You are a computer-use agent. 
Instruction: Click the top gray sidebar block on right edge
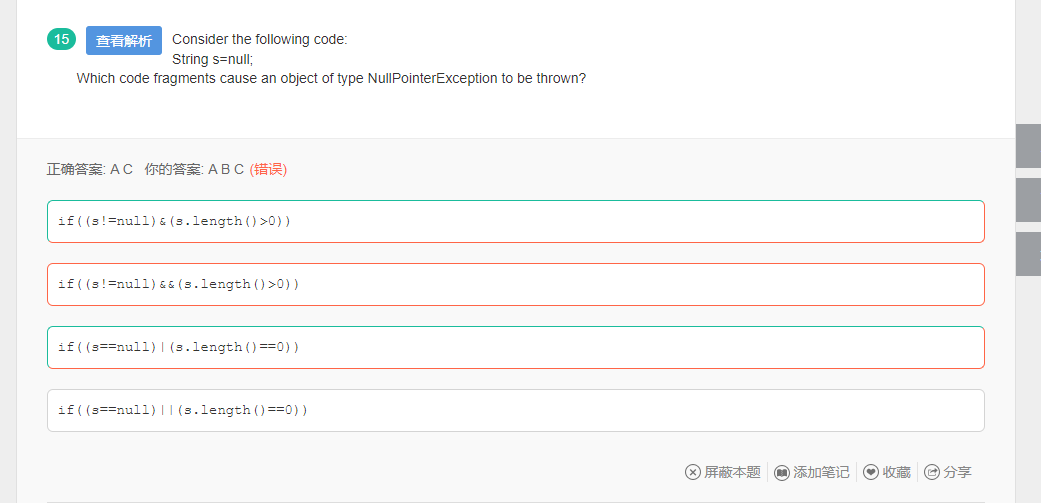coord(1028,145)
